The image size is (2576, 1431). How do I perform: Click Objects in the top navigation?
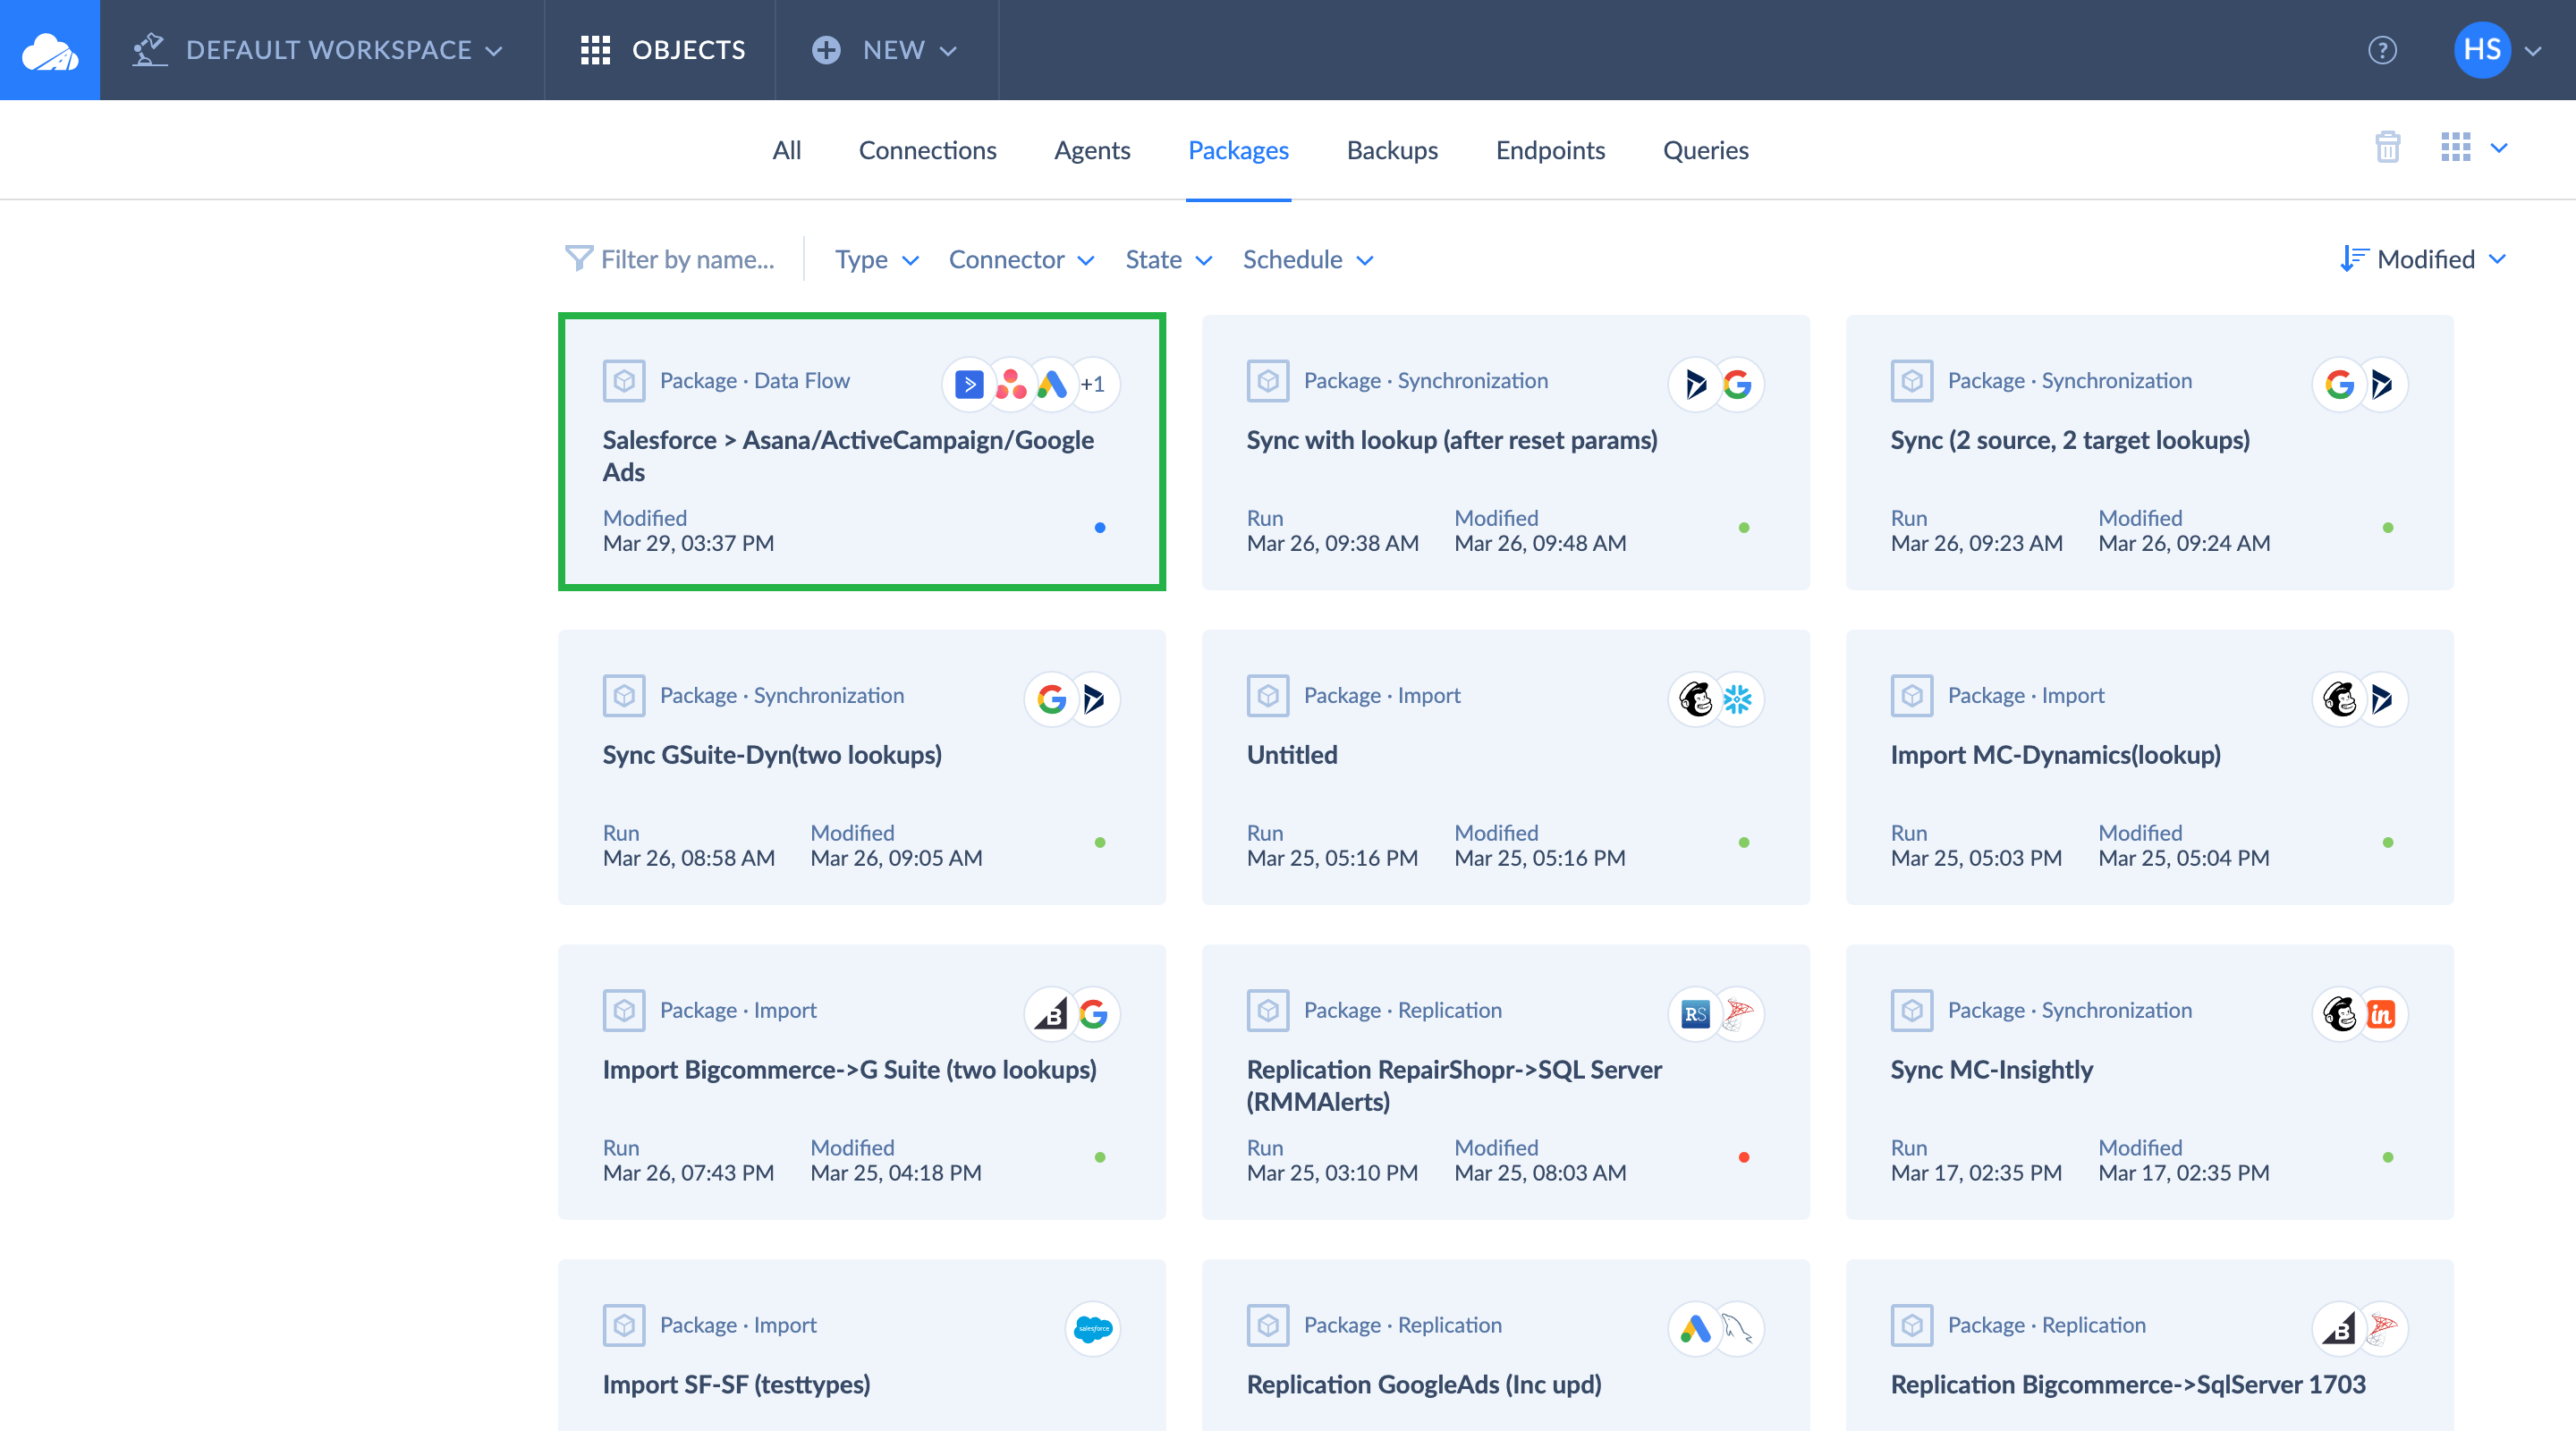click(x=660, y=50)
